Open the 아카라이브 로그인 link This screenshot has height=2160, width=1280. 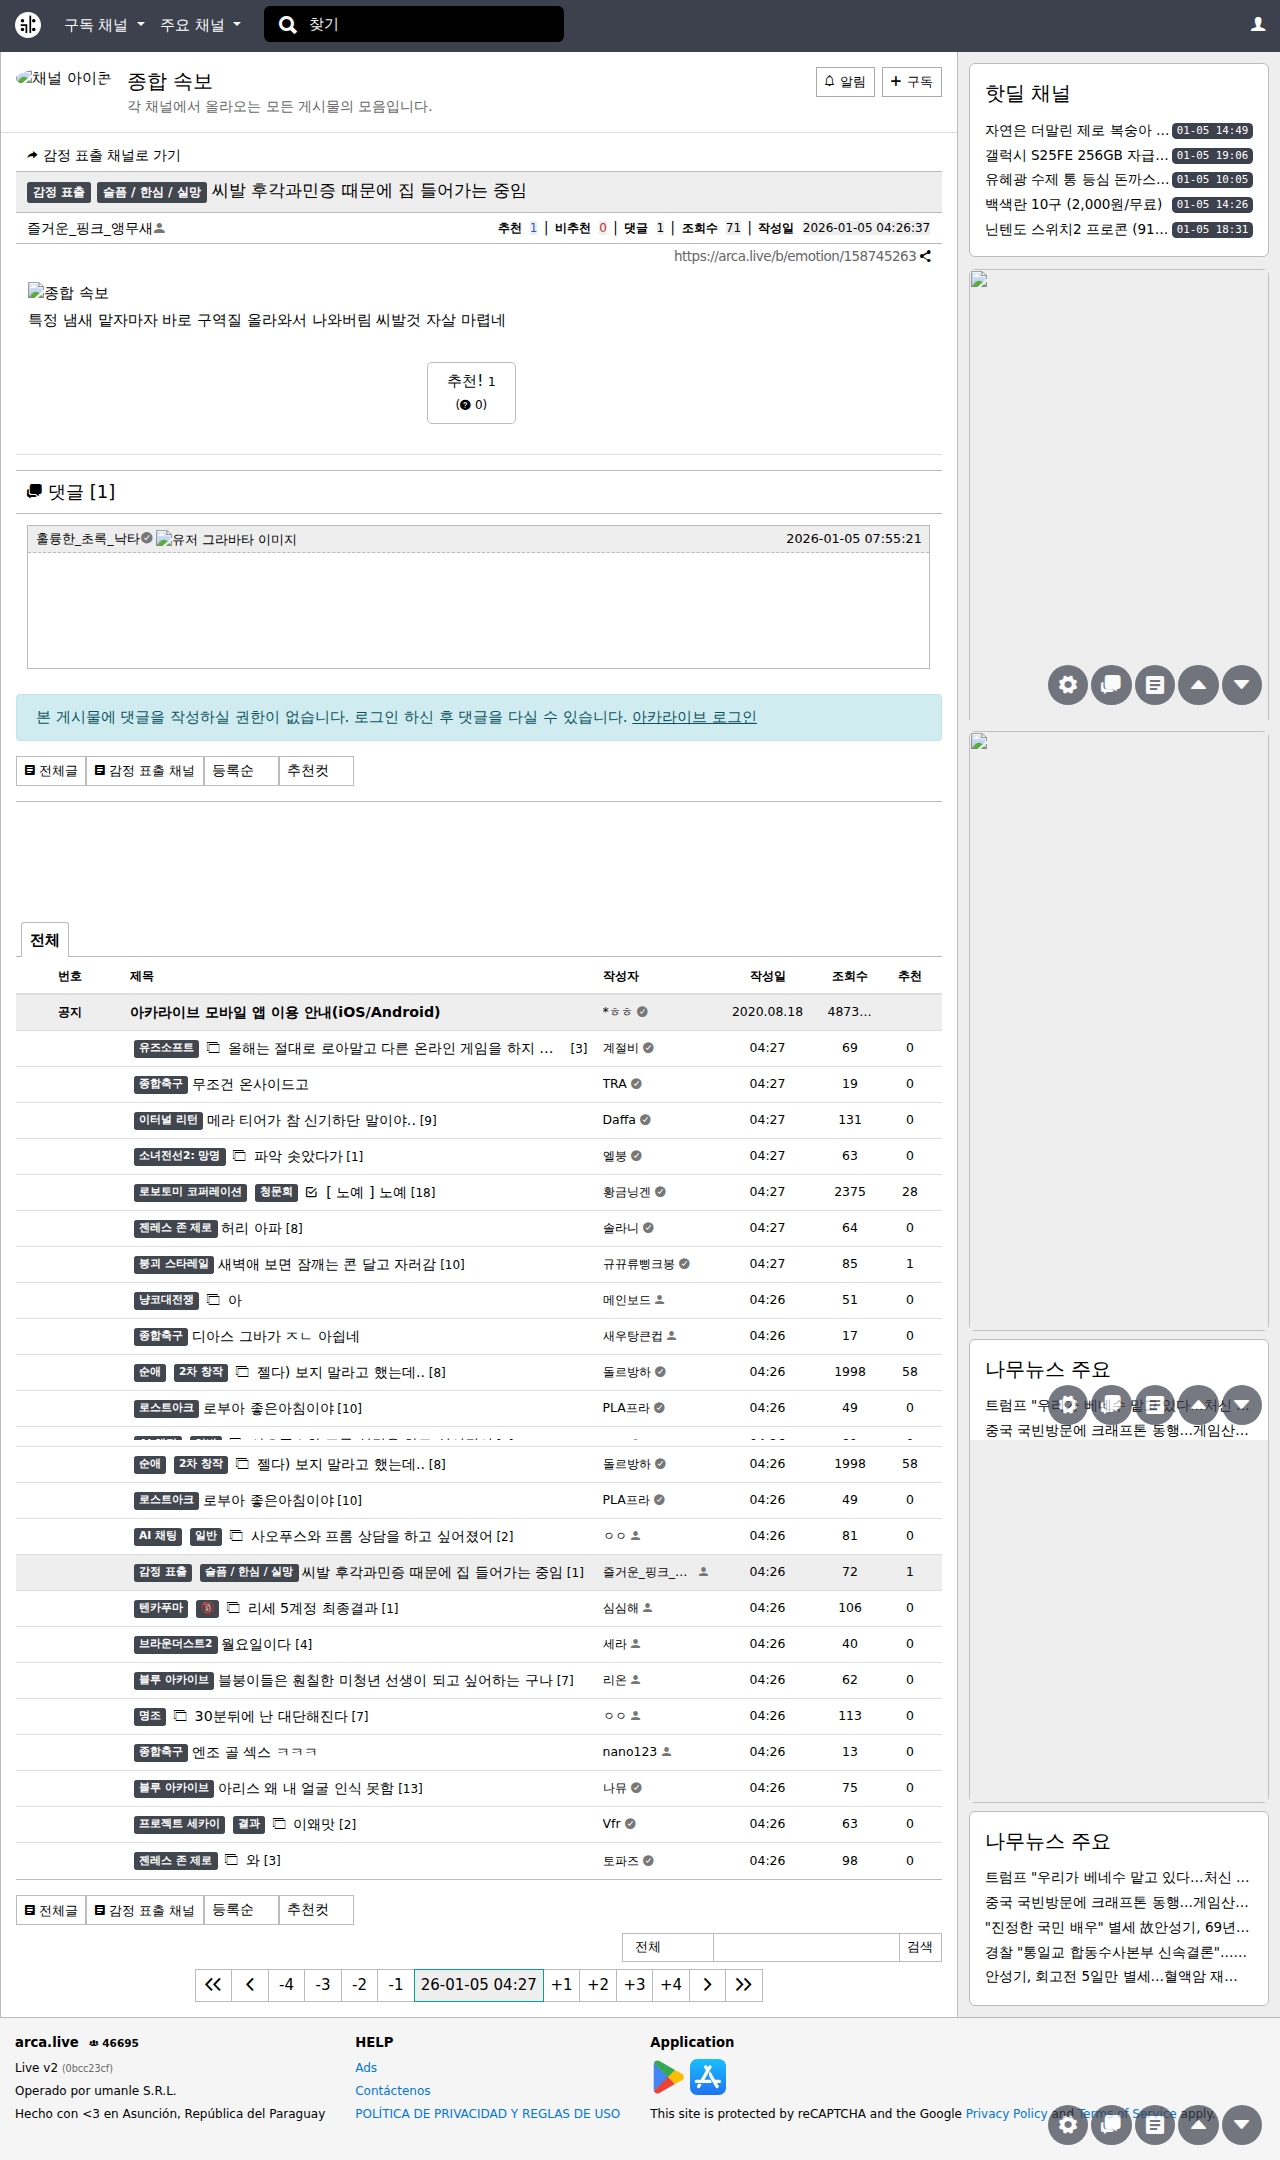point(694,717)
